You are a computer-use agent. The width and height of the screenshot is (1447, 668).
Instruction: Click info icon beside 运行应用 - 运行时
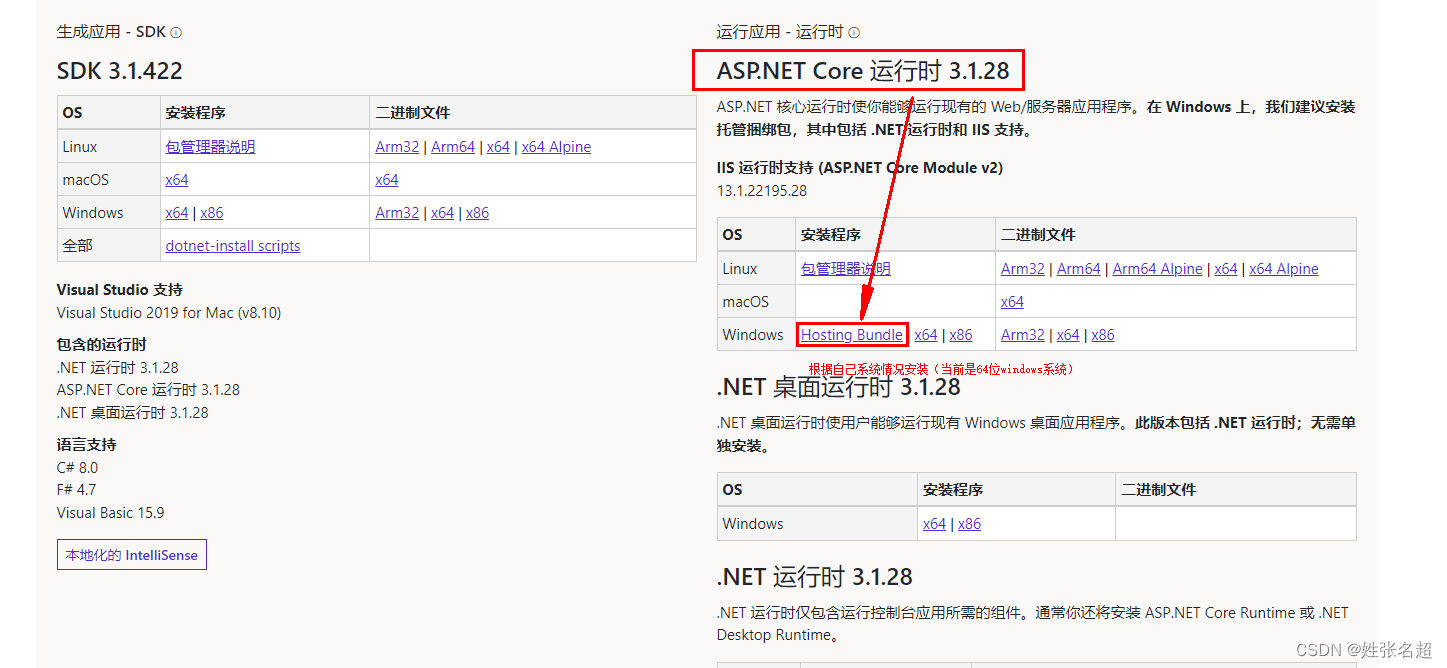[854, 32]
